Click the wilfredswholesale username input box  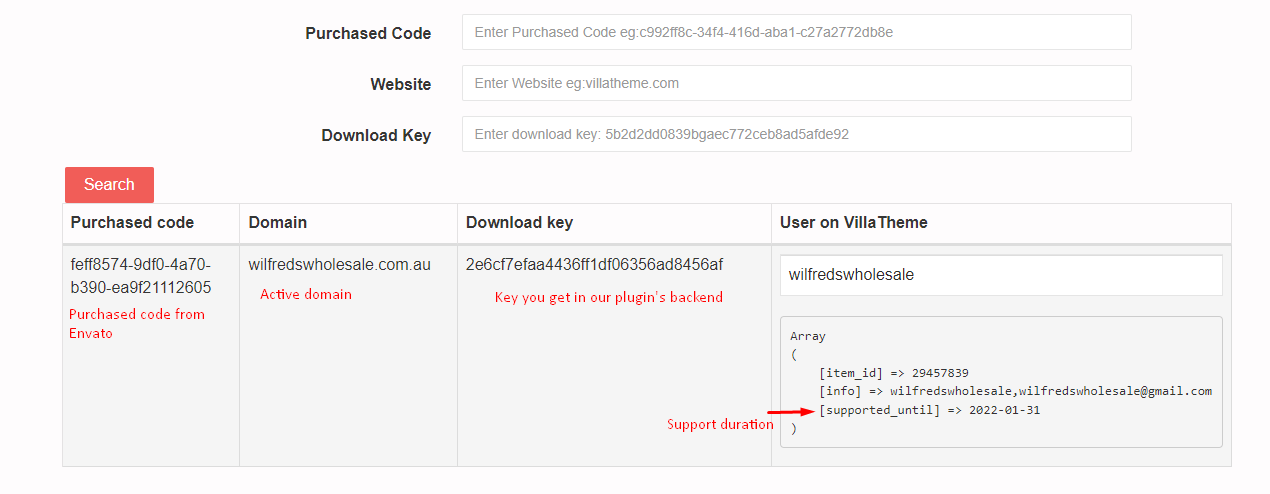[x=1001, y=275]
